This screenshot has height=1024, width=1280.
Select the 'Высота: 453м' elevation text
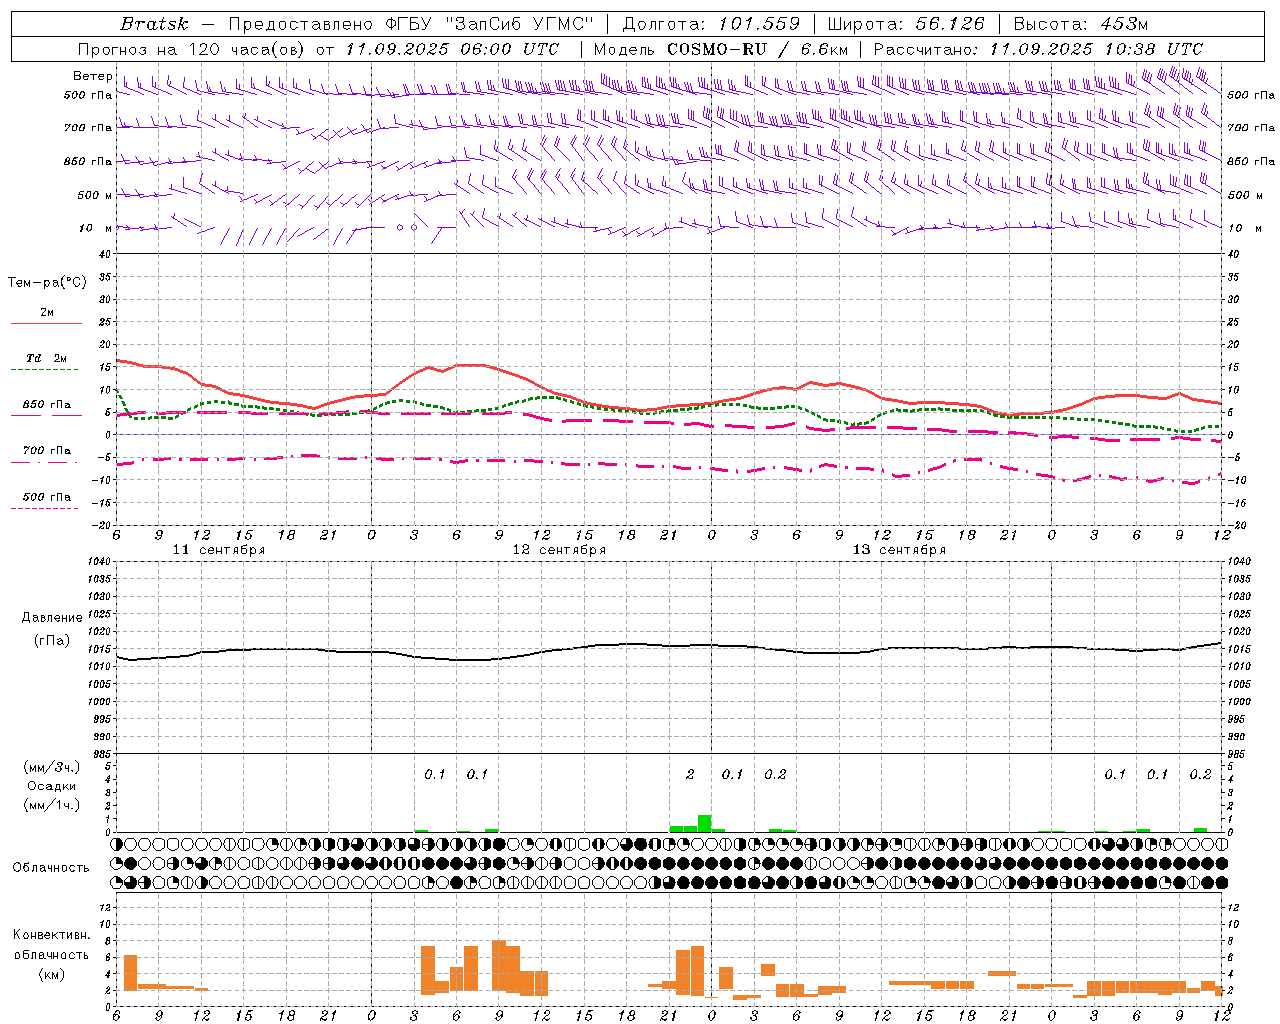click(1081, 23)
